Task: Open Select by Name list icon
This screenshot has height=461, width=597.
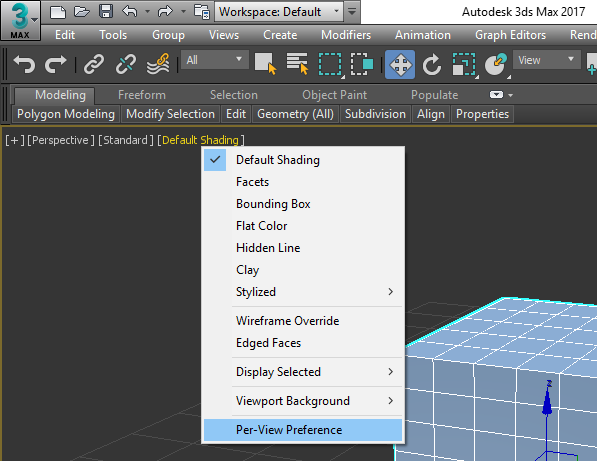Action: click(297, 64)
